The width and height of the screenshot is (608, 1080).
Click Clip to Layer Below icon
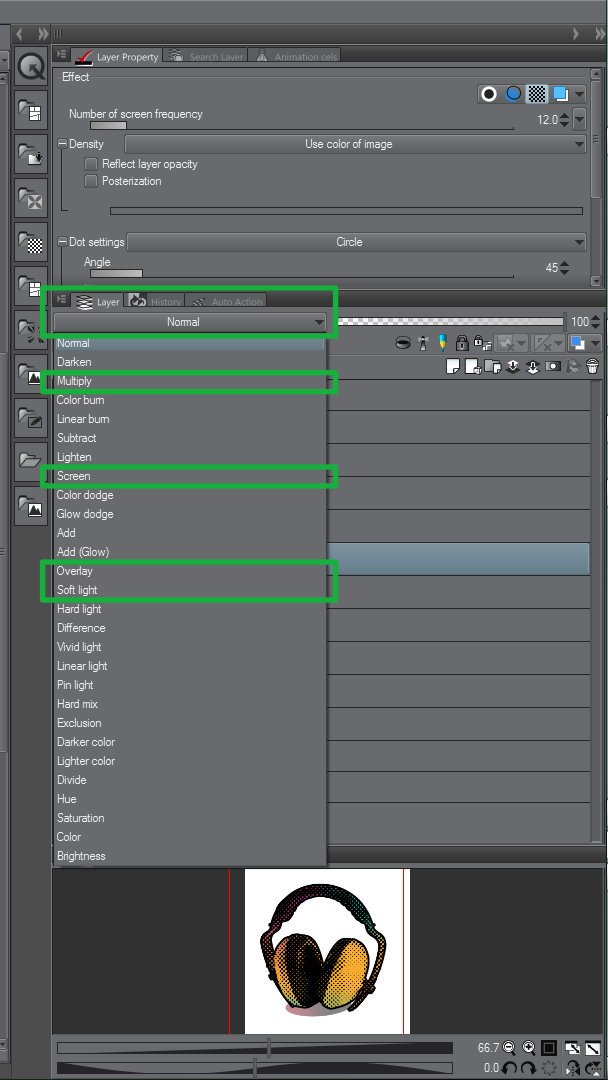coord(404,342)
